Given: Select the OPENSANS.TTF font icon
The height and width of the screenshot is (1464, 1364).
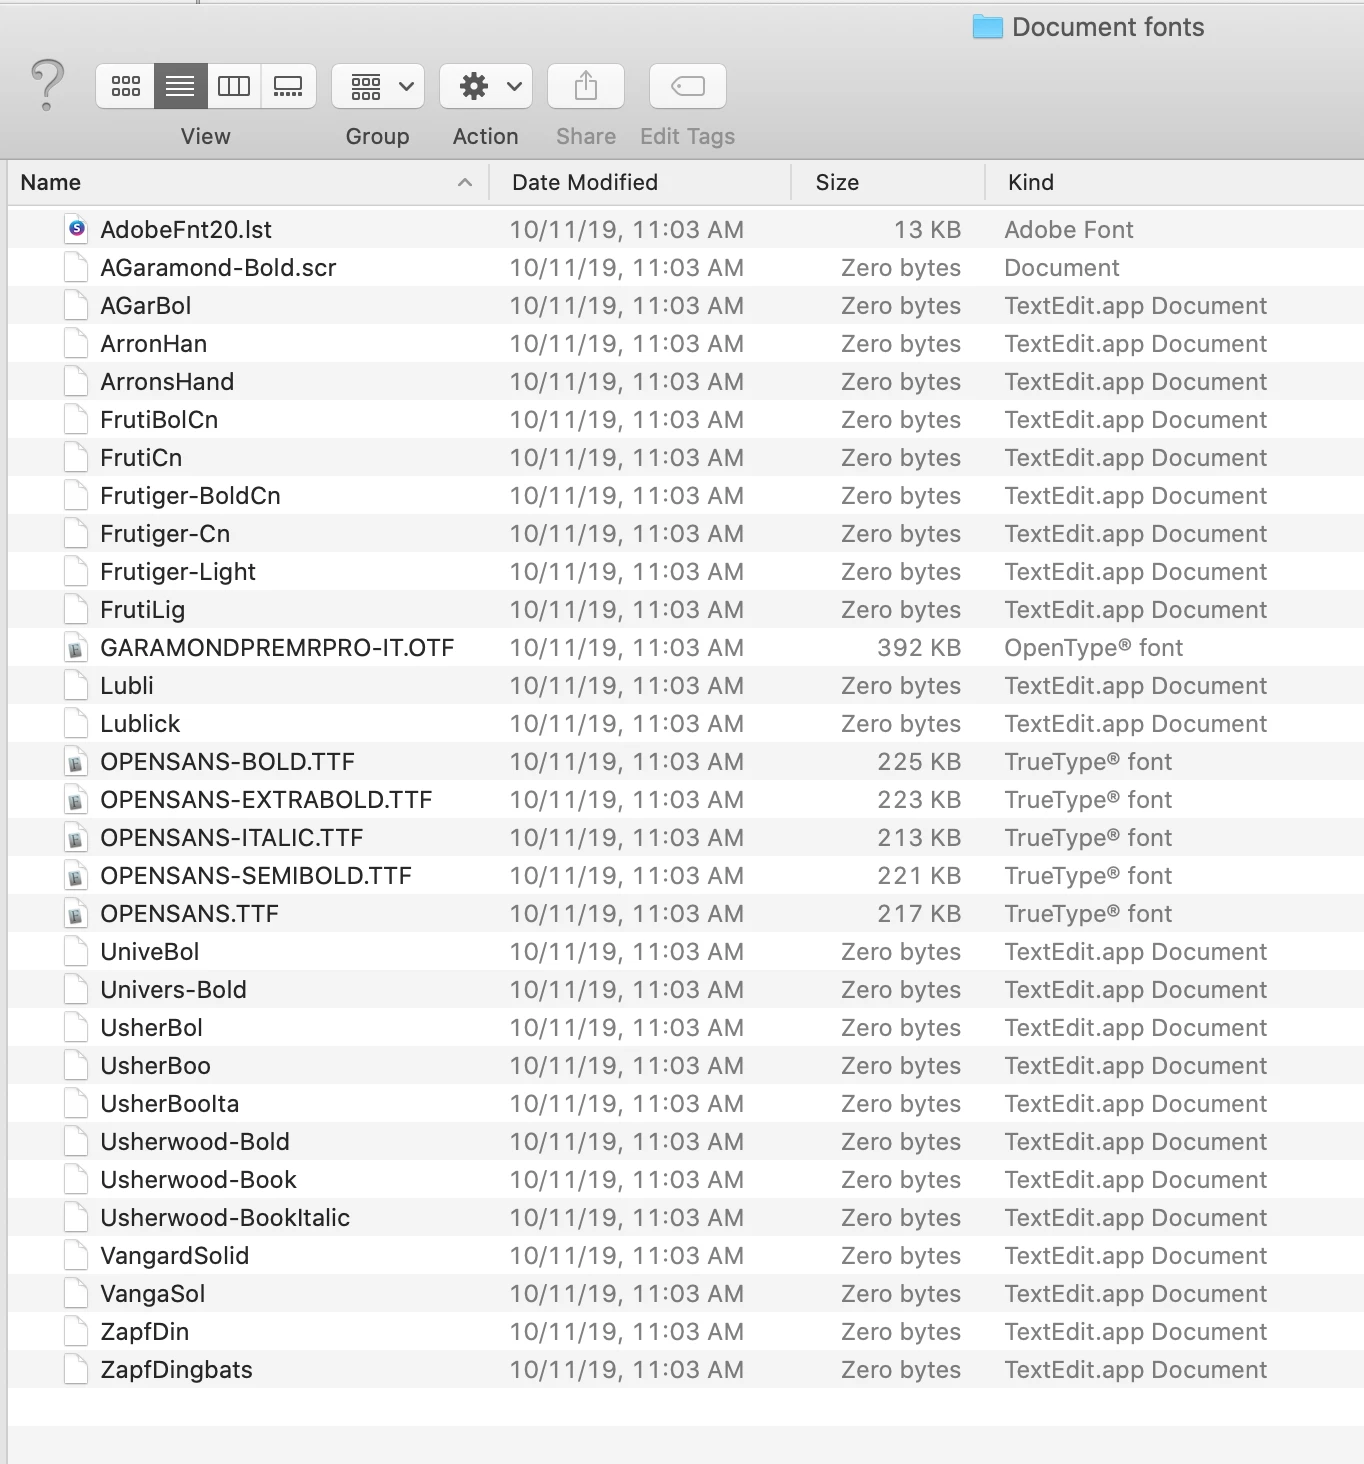Looking at the screenshot, I should pos(76,913).
